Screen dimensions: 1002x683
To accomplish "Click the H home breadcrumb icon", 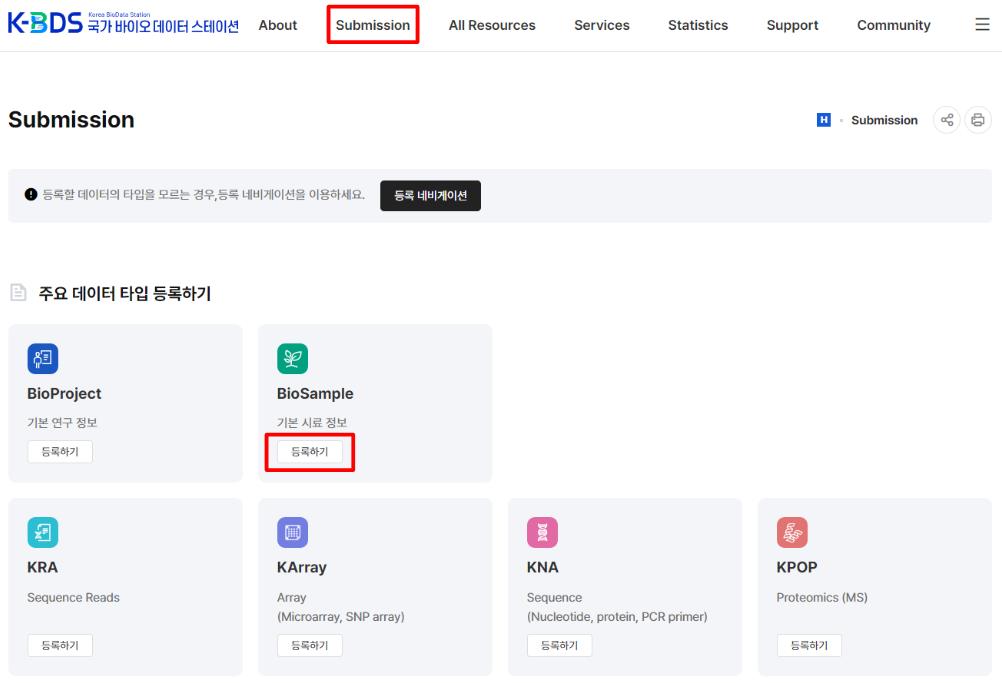I will (822, 120).
